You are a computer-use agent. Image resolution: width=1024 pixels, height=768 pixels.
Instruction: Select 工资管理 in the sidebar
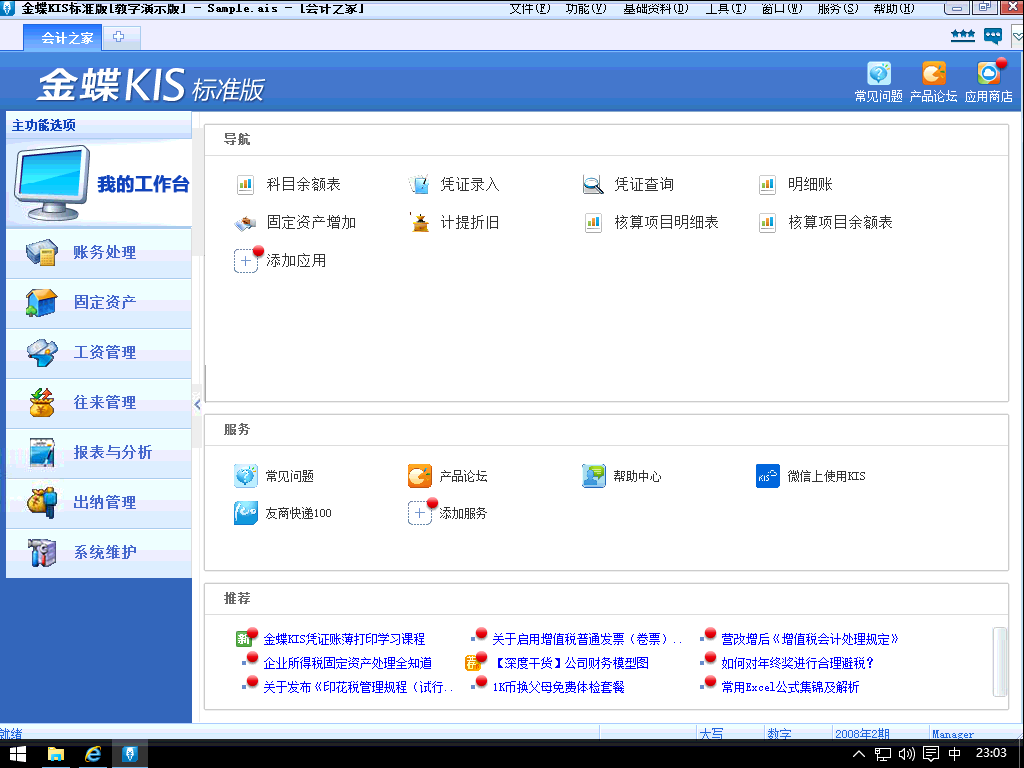coord(99,353)
